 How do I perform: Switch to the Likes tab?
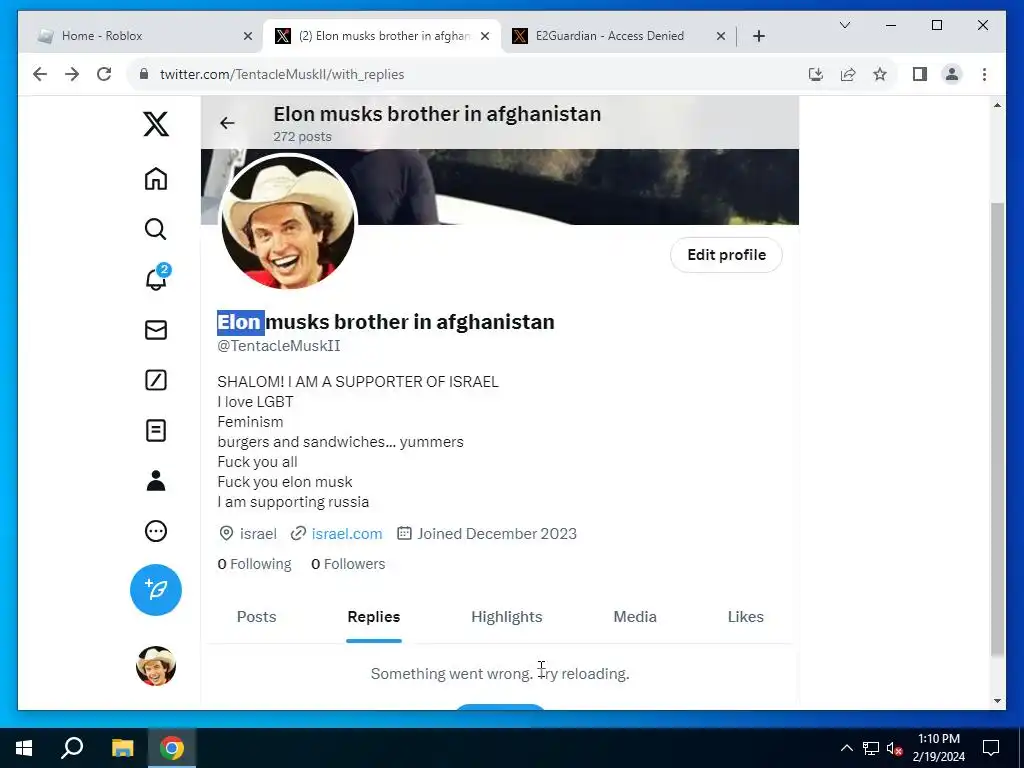pyautogui.click(x=745, y=616)
